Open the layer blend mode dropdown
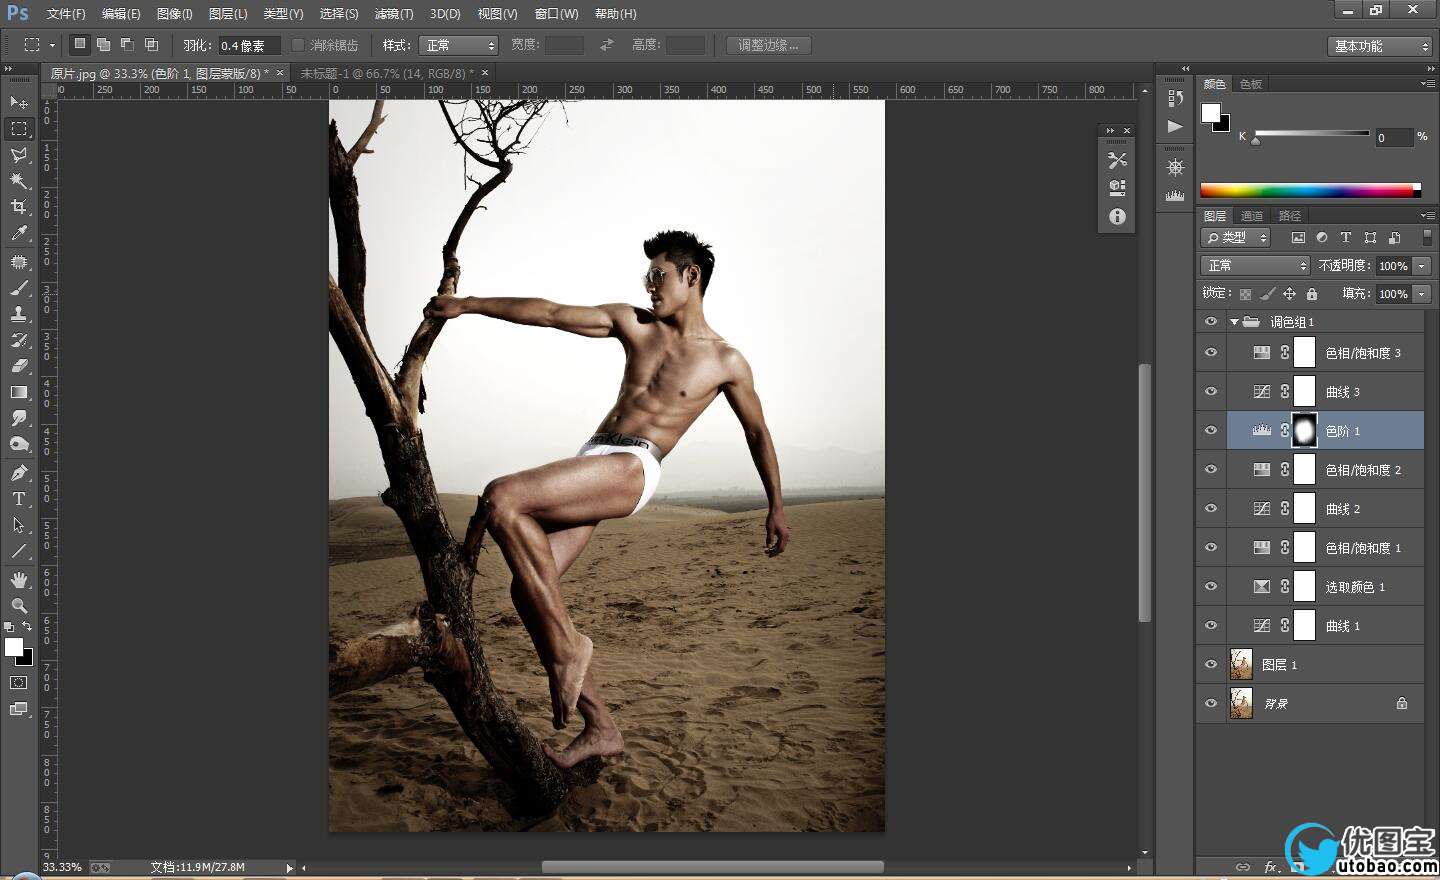The image size is (1440, 880). (1255, 265)
